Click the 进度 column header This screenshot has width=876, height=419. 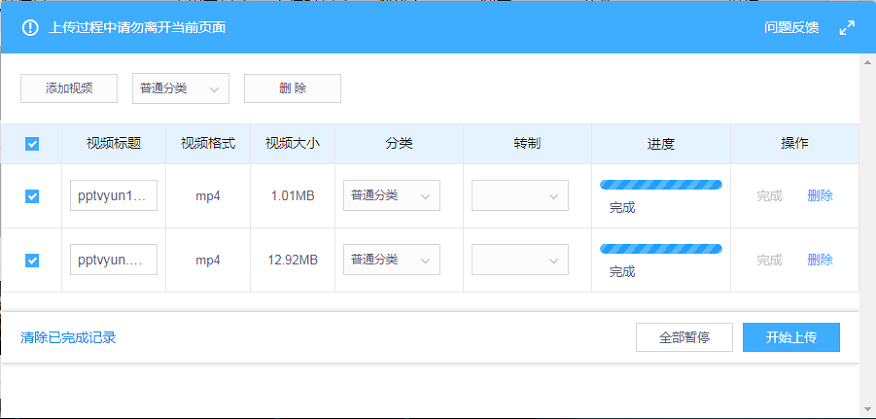[661, 144]
